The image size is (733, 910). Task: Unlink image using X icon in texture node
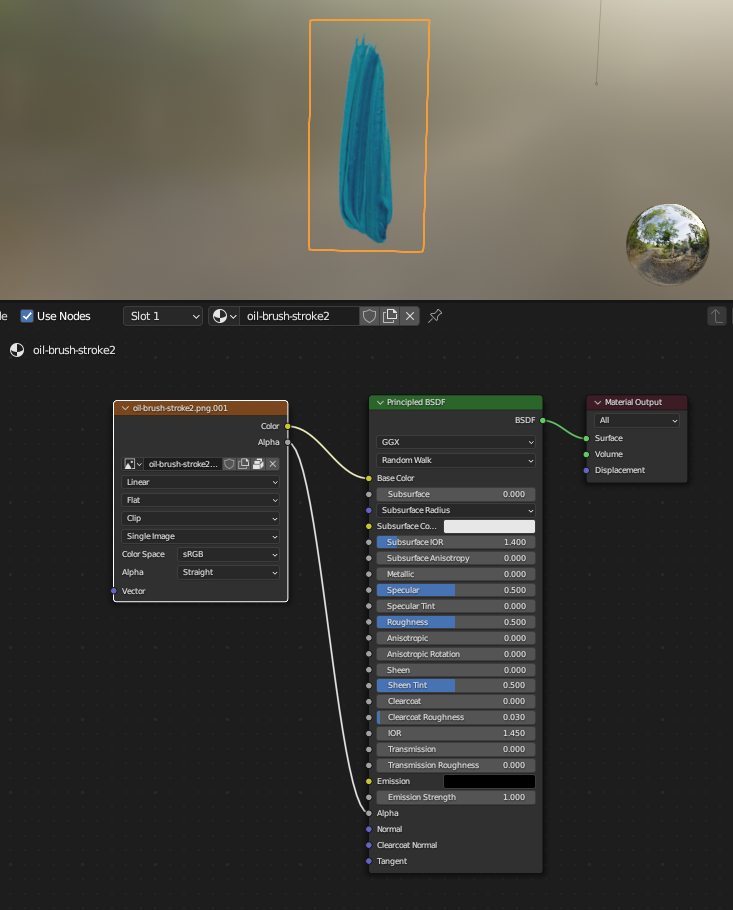[x=272, y=464]
